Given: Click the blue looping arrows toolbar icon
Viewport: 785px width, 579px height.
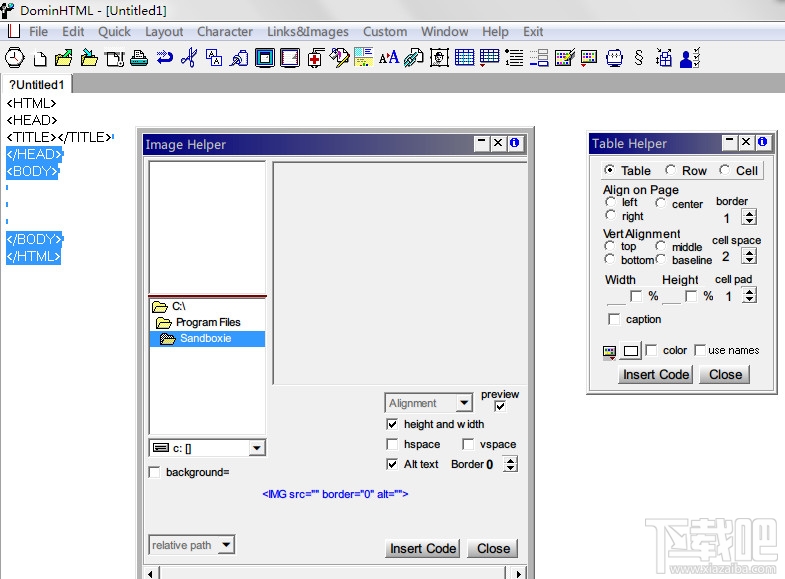Looking at the screenshot, I should click(x=164, y=58).
